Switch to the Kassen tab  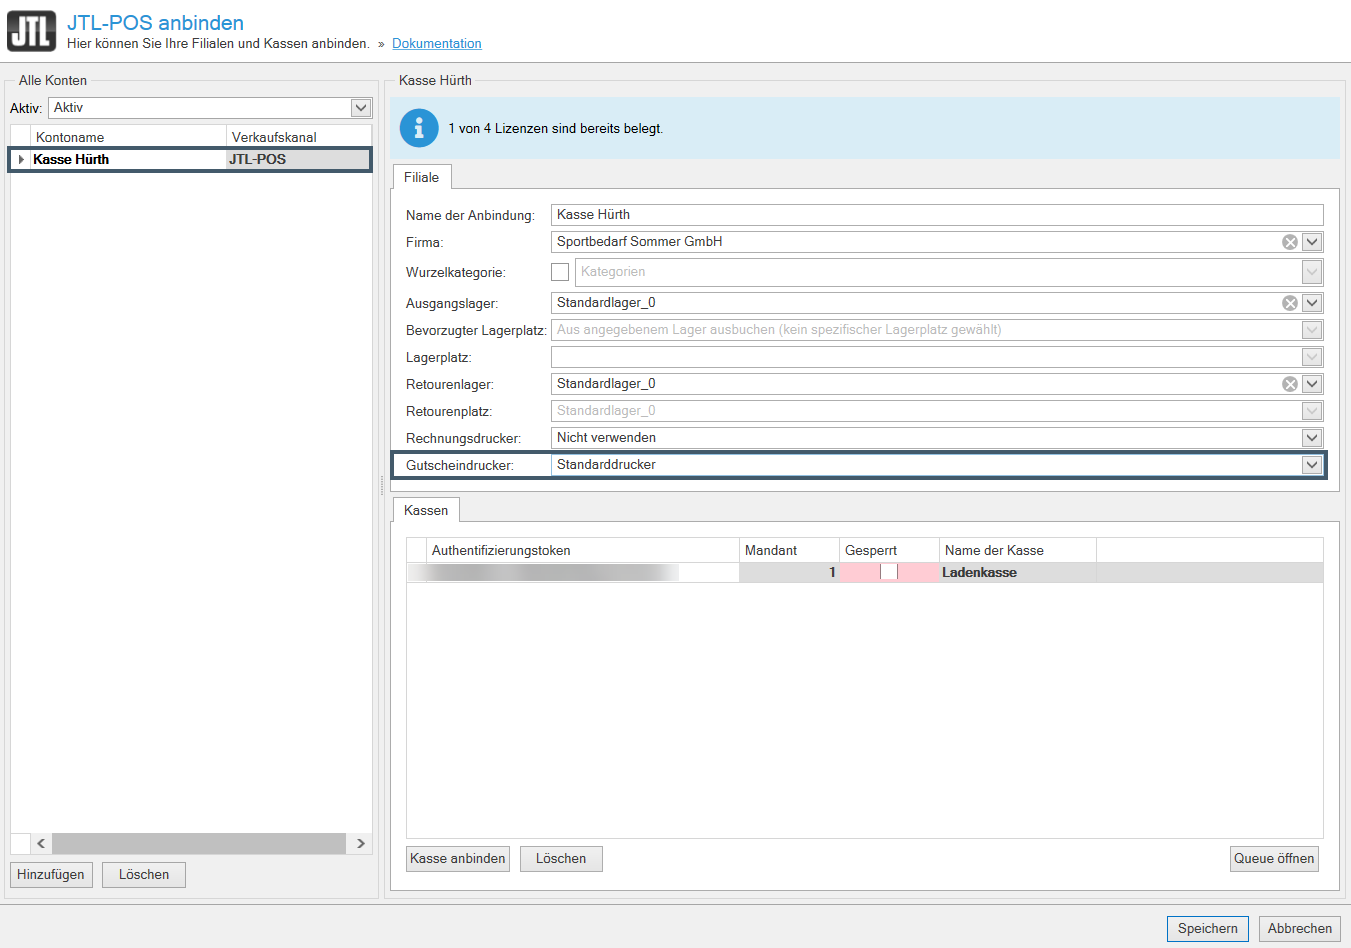(426, 510)
